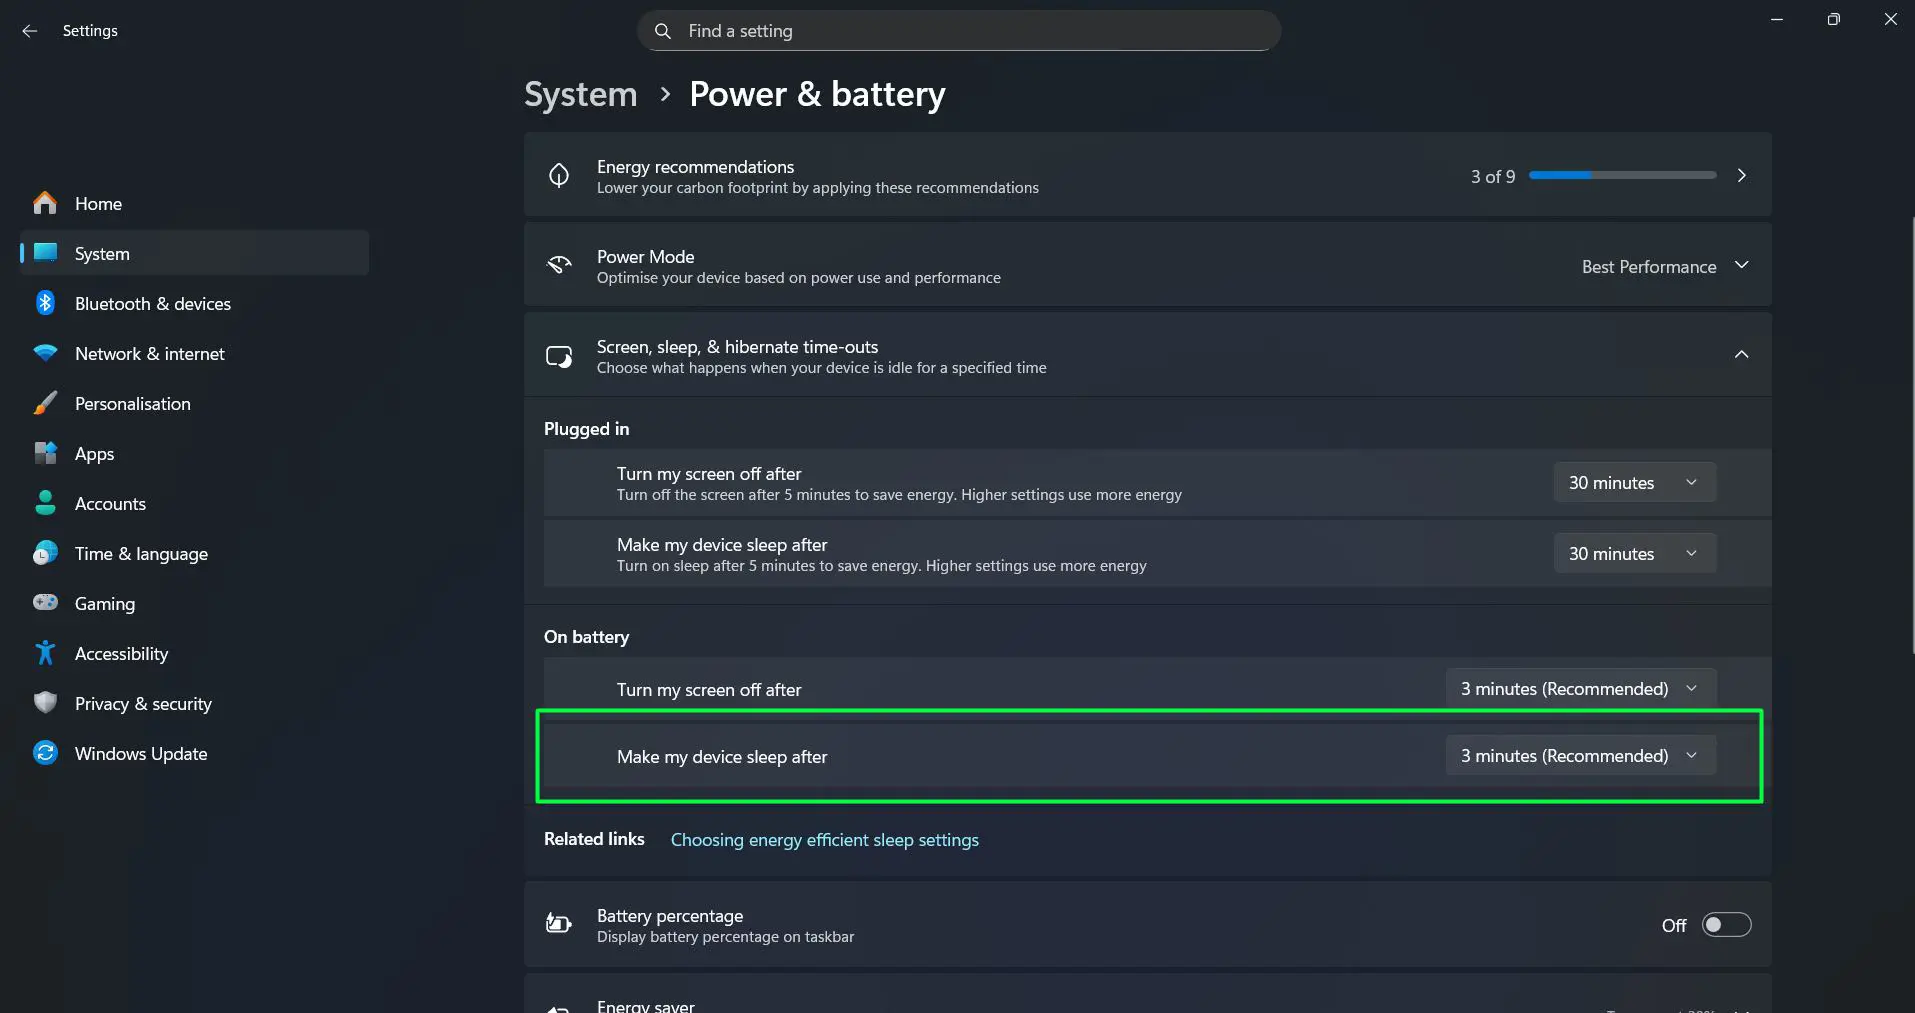Click the Home entry in sidebar
This screenshot has height=1013, width=1915.
point(97,203)
